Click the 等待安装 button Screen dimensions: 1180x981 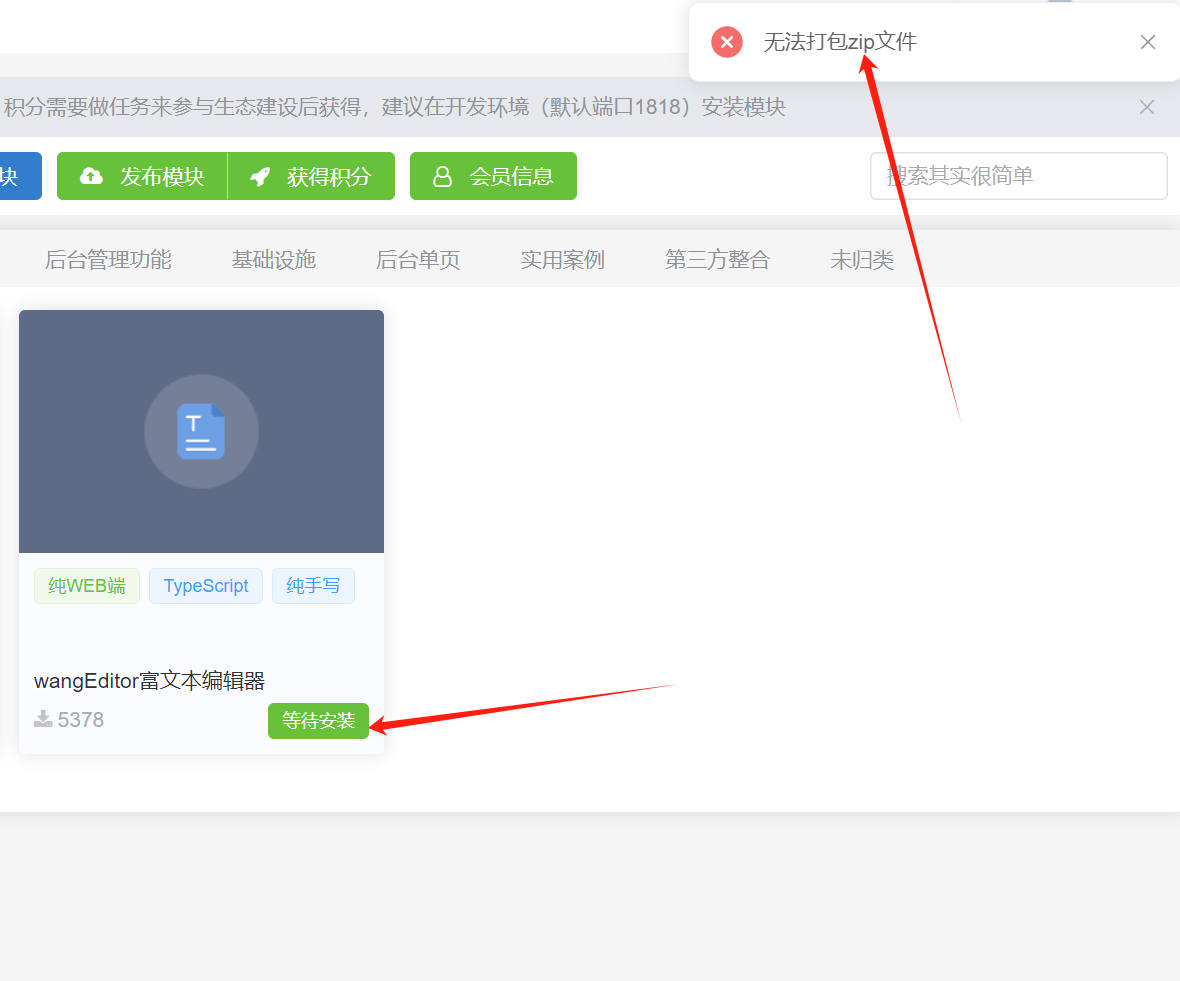pyautogui.click(x=318, y=721)
